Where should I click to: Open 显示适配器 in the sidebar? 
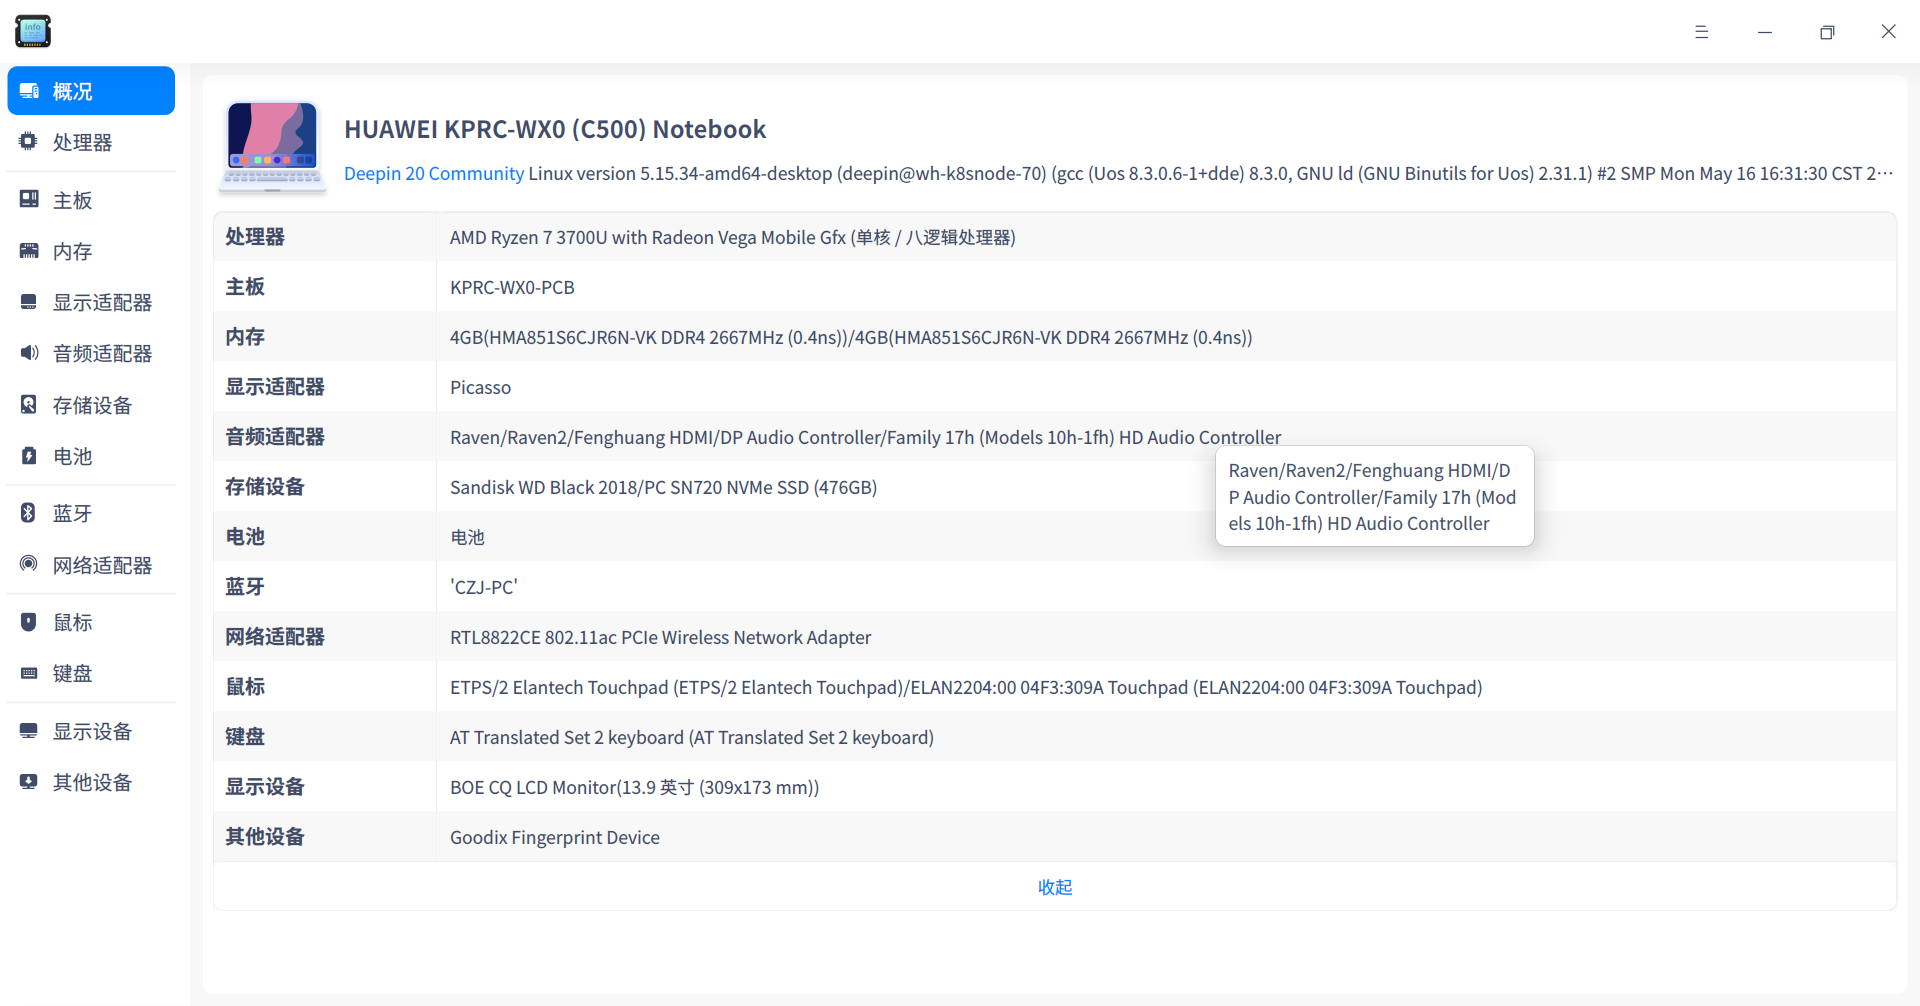(x=91, y=302)
